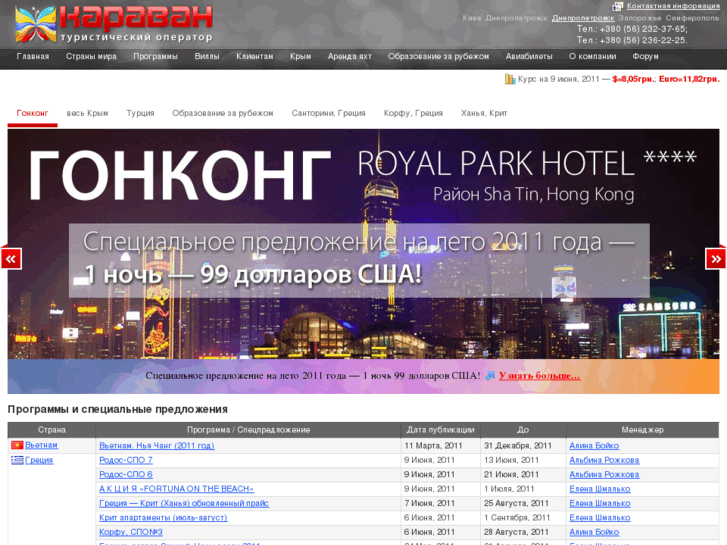This screenshot has height=545, width=727.
Task: Open Крит апартаменты (июль-август) link
Action: (163, 517)
